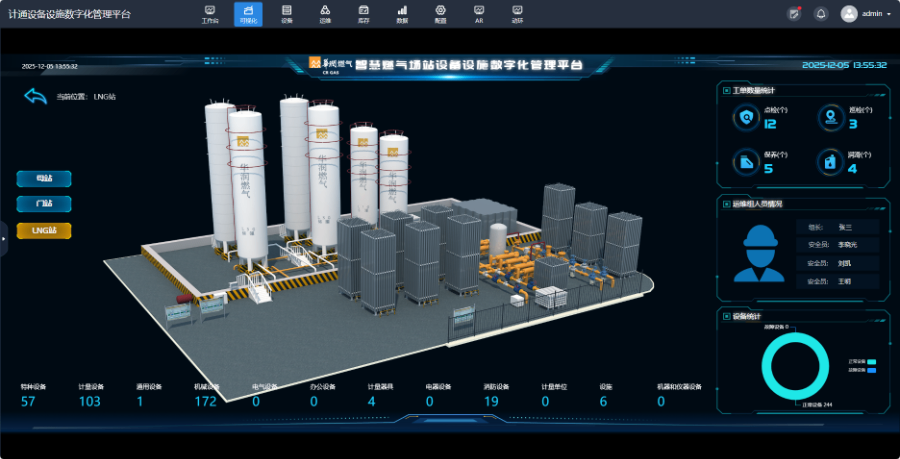Select the LNG站 station button

[x=44, y=230]
